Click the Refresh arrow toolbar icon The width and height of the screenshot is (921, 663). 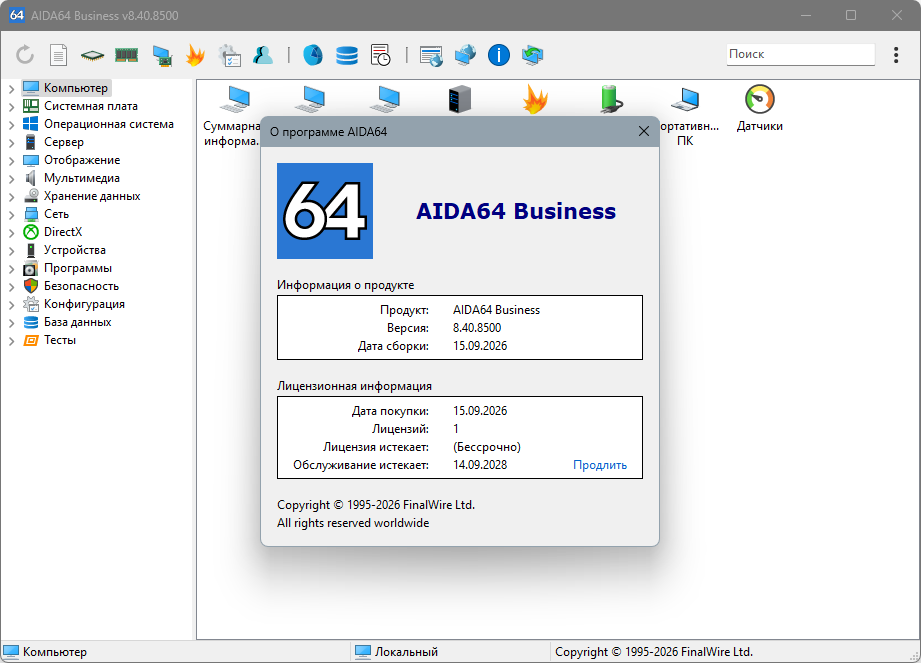tap(25, 55)
